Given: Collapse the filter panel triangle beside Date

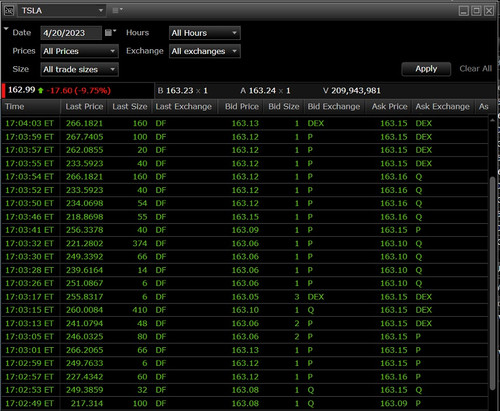Looking at the screenshot, I should click(x=6, y=29).
